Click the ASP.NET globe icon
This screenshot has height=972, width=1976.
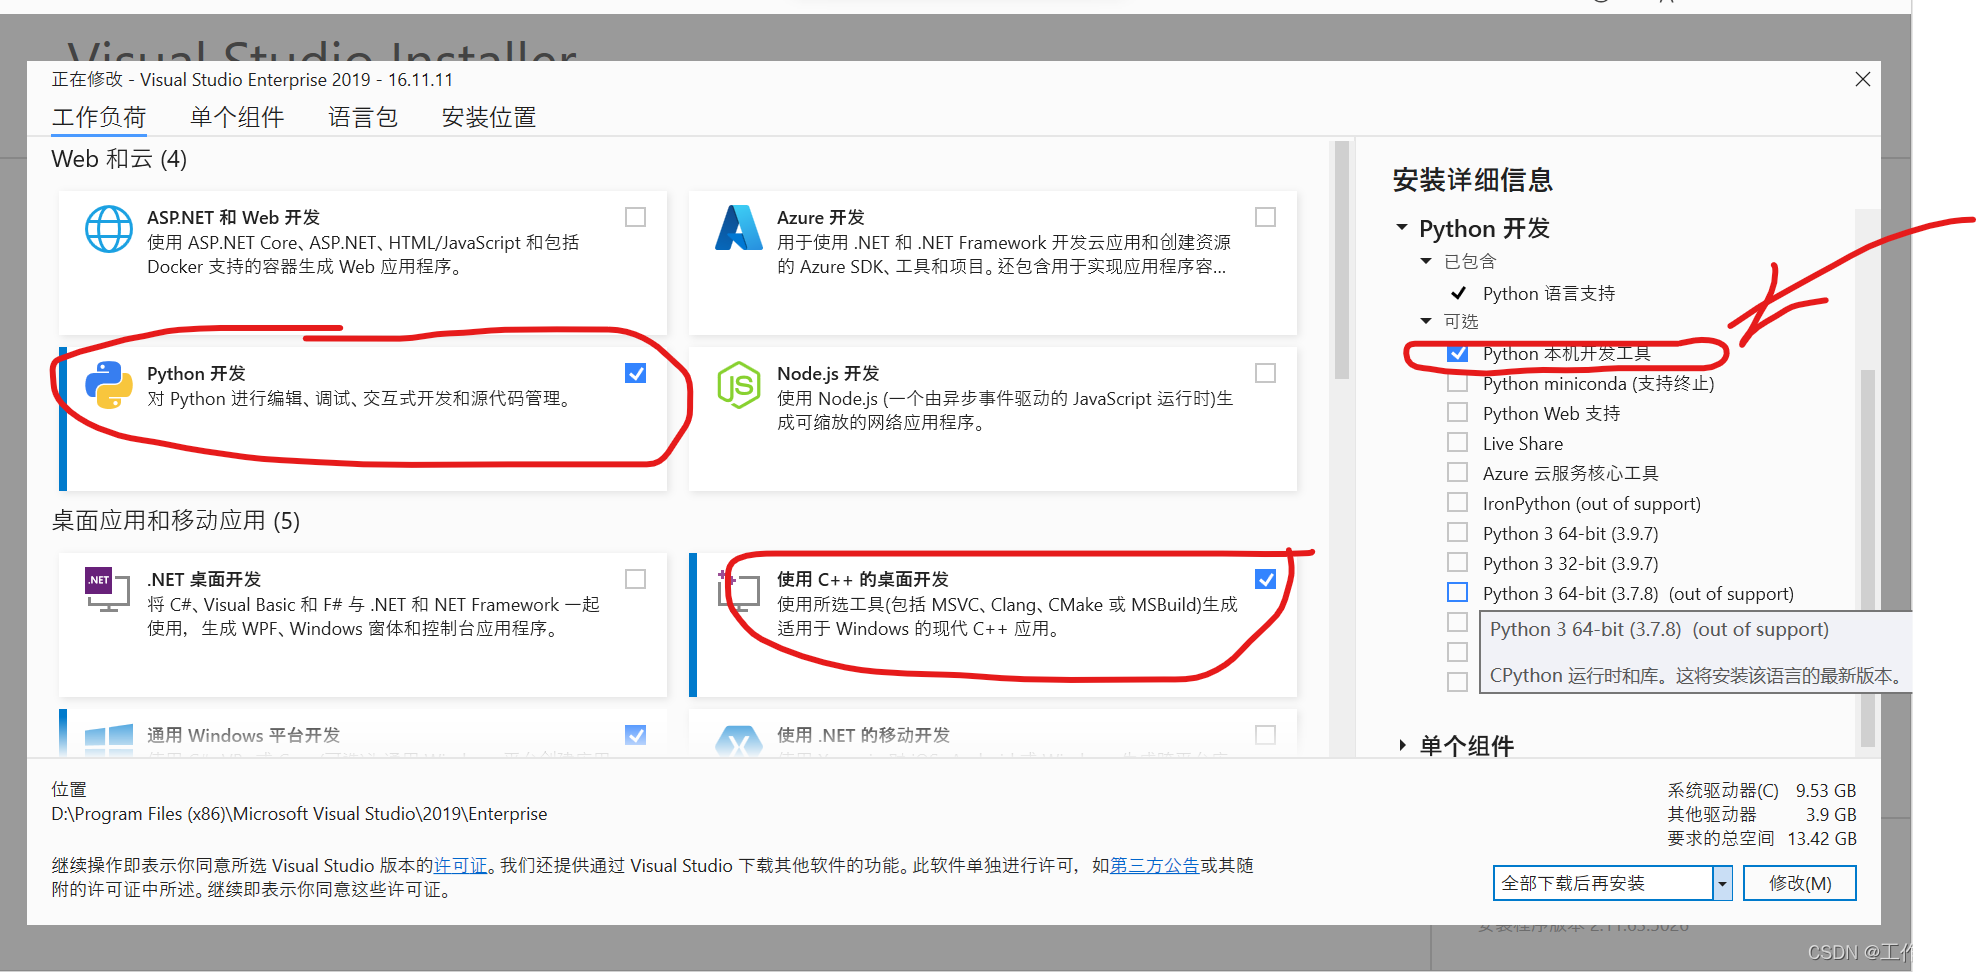(109, 229)
